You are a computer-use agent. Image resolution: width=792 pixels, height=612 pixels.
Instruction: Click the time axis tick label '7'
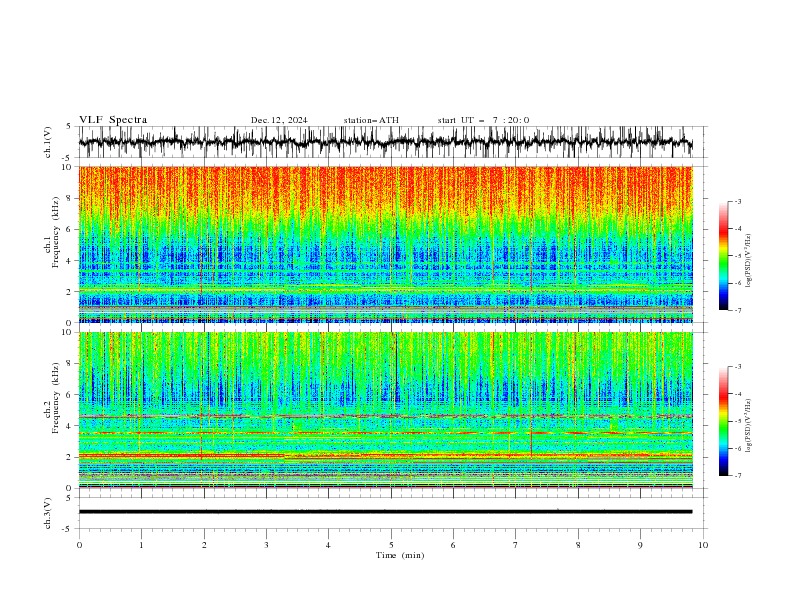(516, 545)
